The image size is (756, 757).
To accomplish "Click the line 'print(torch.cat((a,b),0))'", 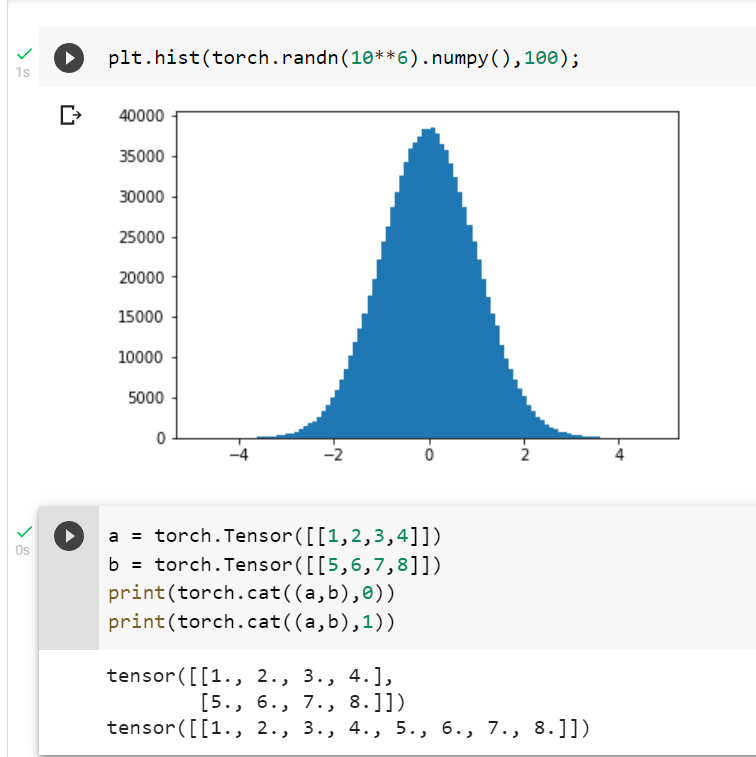I will click(252, 593).
